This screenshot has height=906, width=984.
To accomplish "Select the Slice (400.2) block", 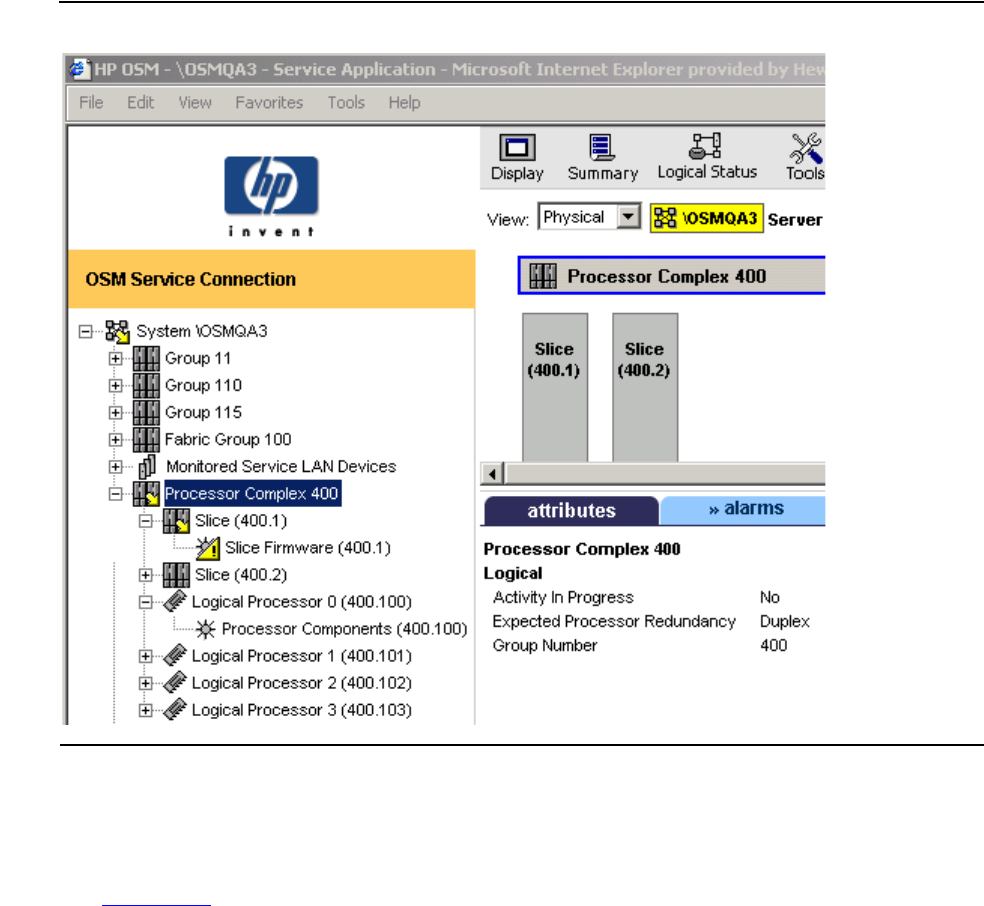I will pos(645,387).
